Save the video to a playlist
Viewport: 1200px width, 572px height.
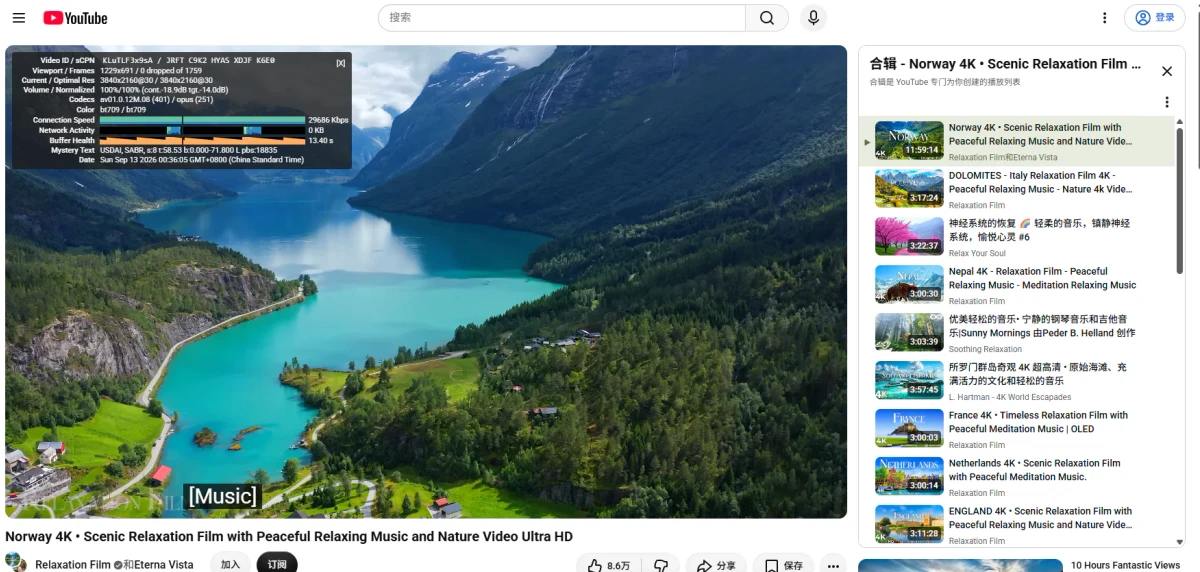(783, 565)
